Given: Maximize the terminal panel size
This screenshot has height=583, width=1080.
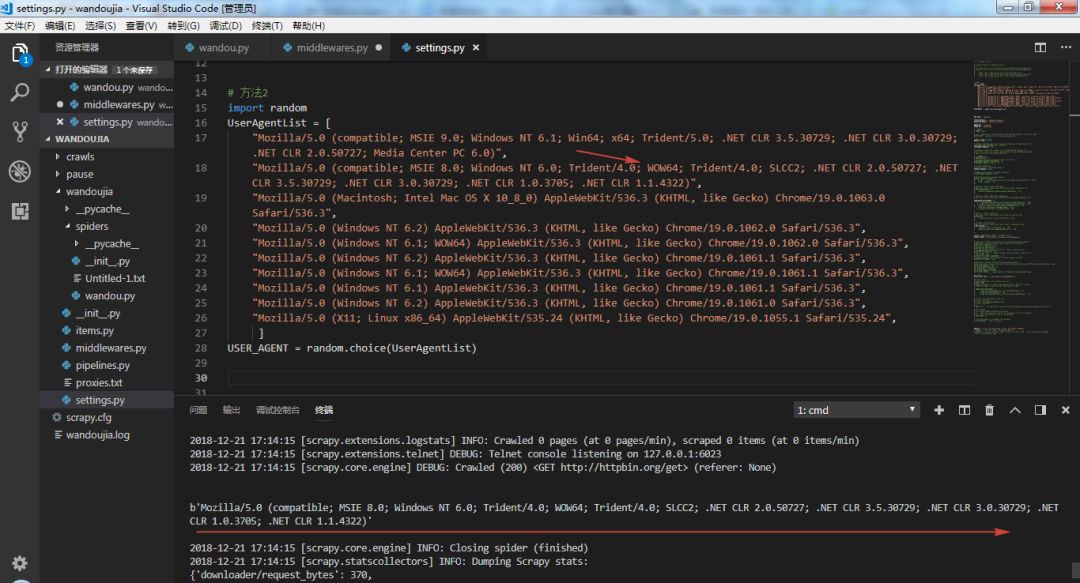Looking at the screenshot, I should 1015,410.
